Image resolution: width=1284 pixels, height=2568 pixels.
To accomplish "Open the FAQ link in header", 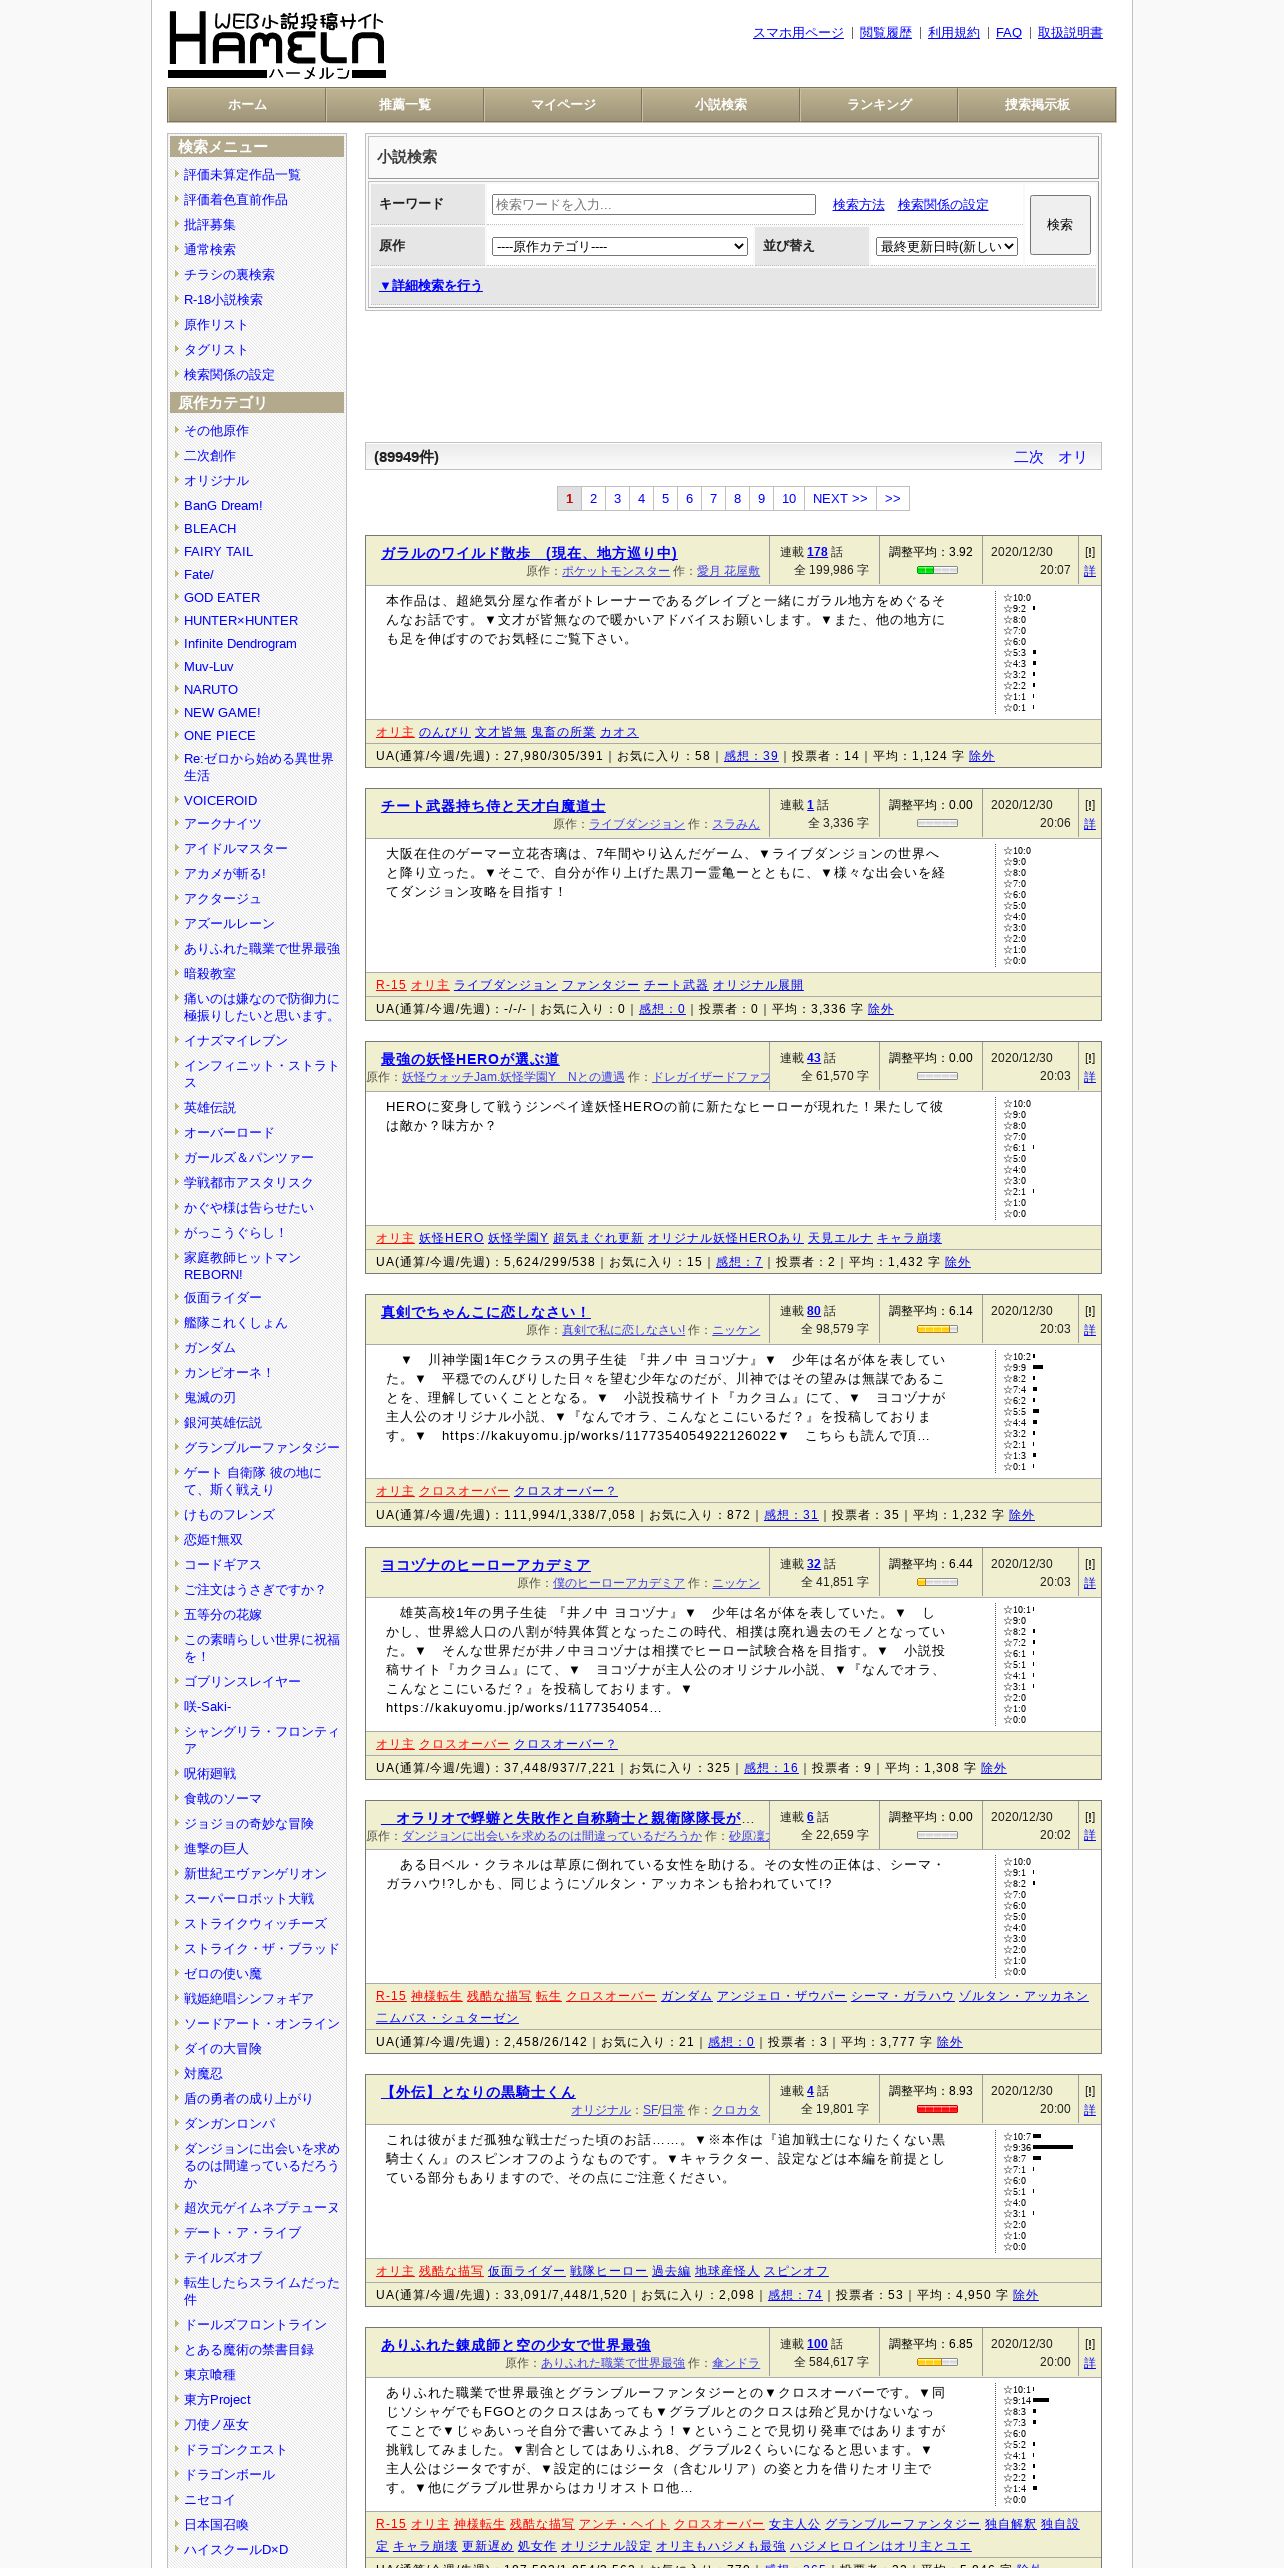I will [1009, 33].
